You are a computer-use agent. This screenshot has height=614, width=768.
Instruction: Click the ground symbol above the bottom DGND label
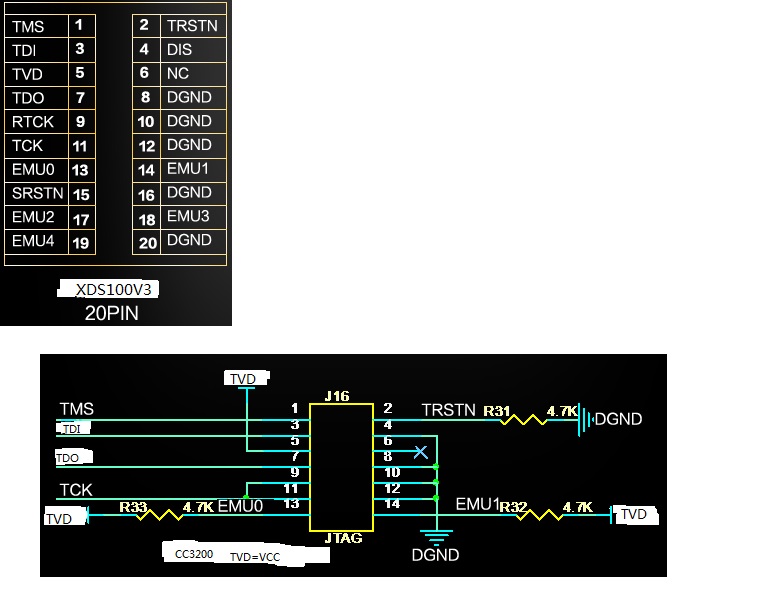(436, 537)
